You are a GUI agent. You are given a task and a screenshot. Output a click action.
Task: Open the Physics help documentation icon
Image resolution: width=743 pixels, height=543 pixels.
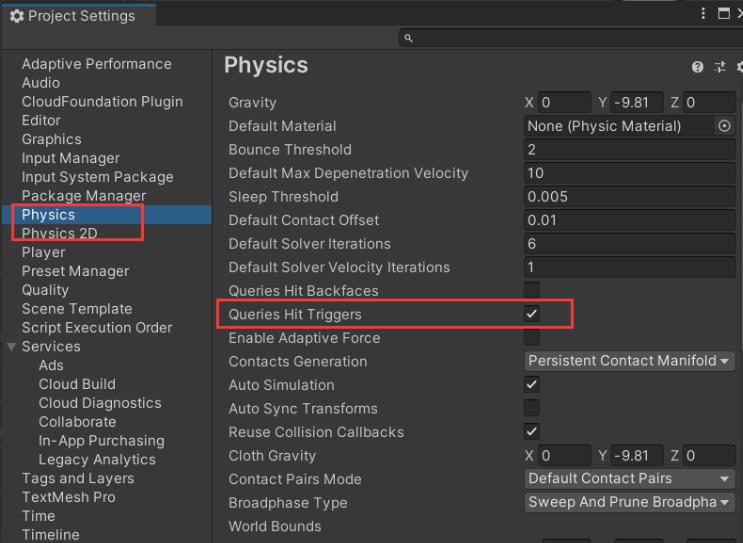697,67
